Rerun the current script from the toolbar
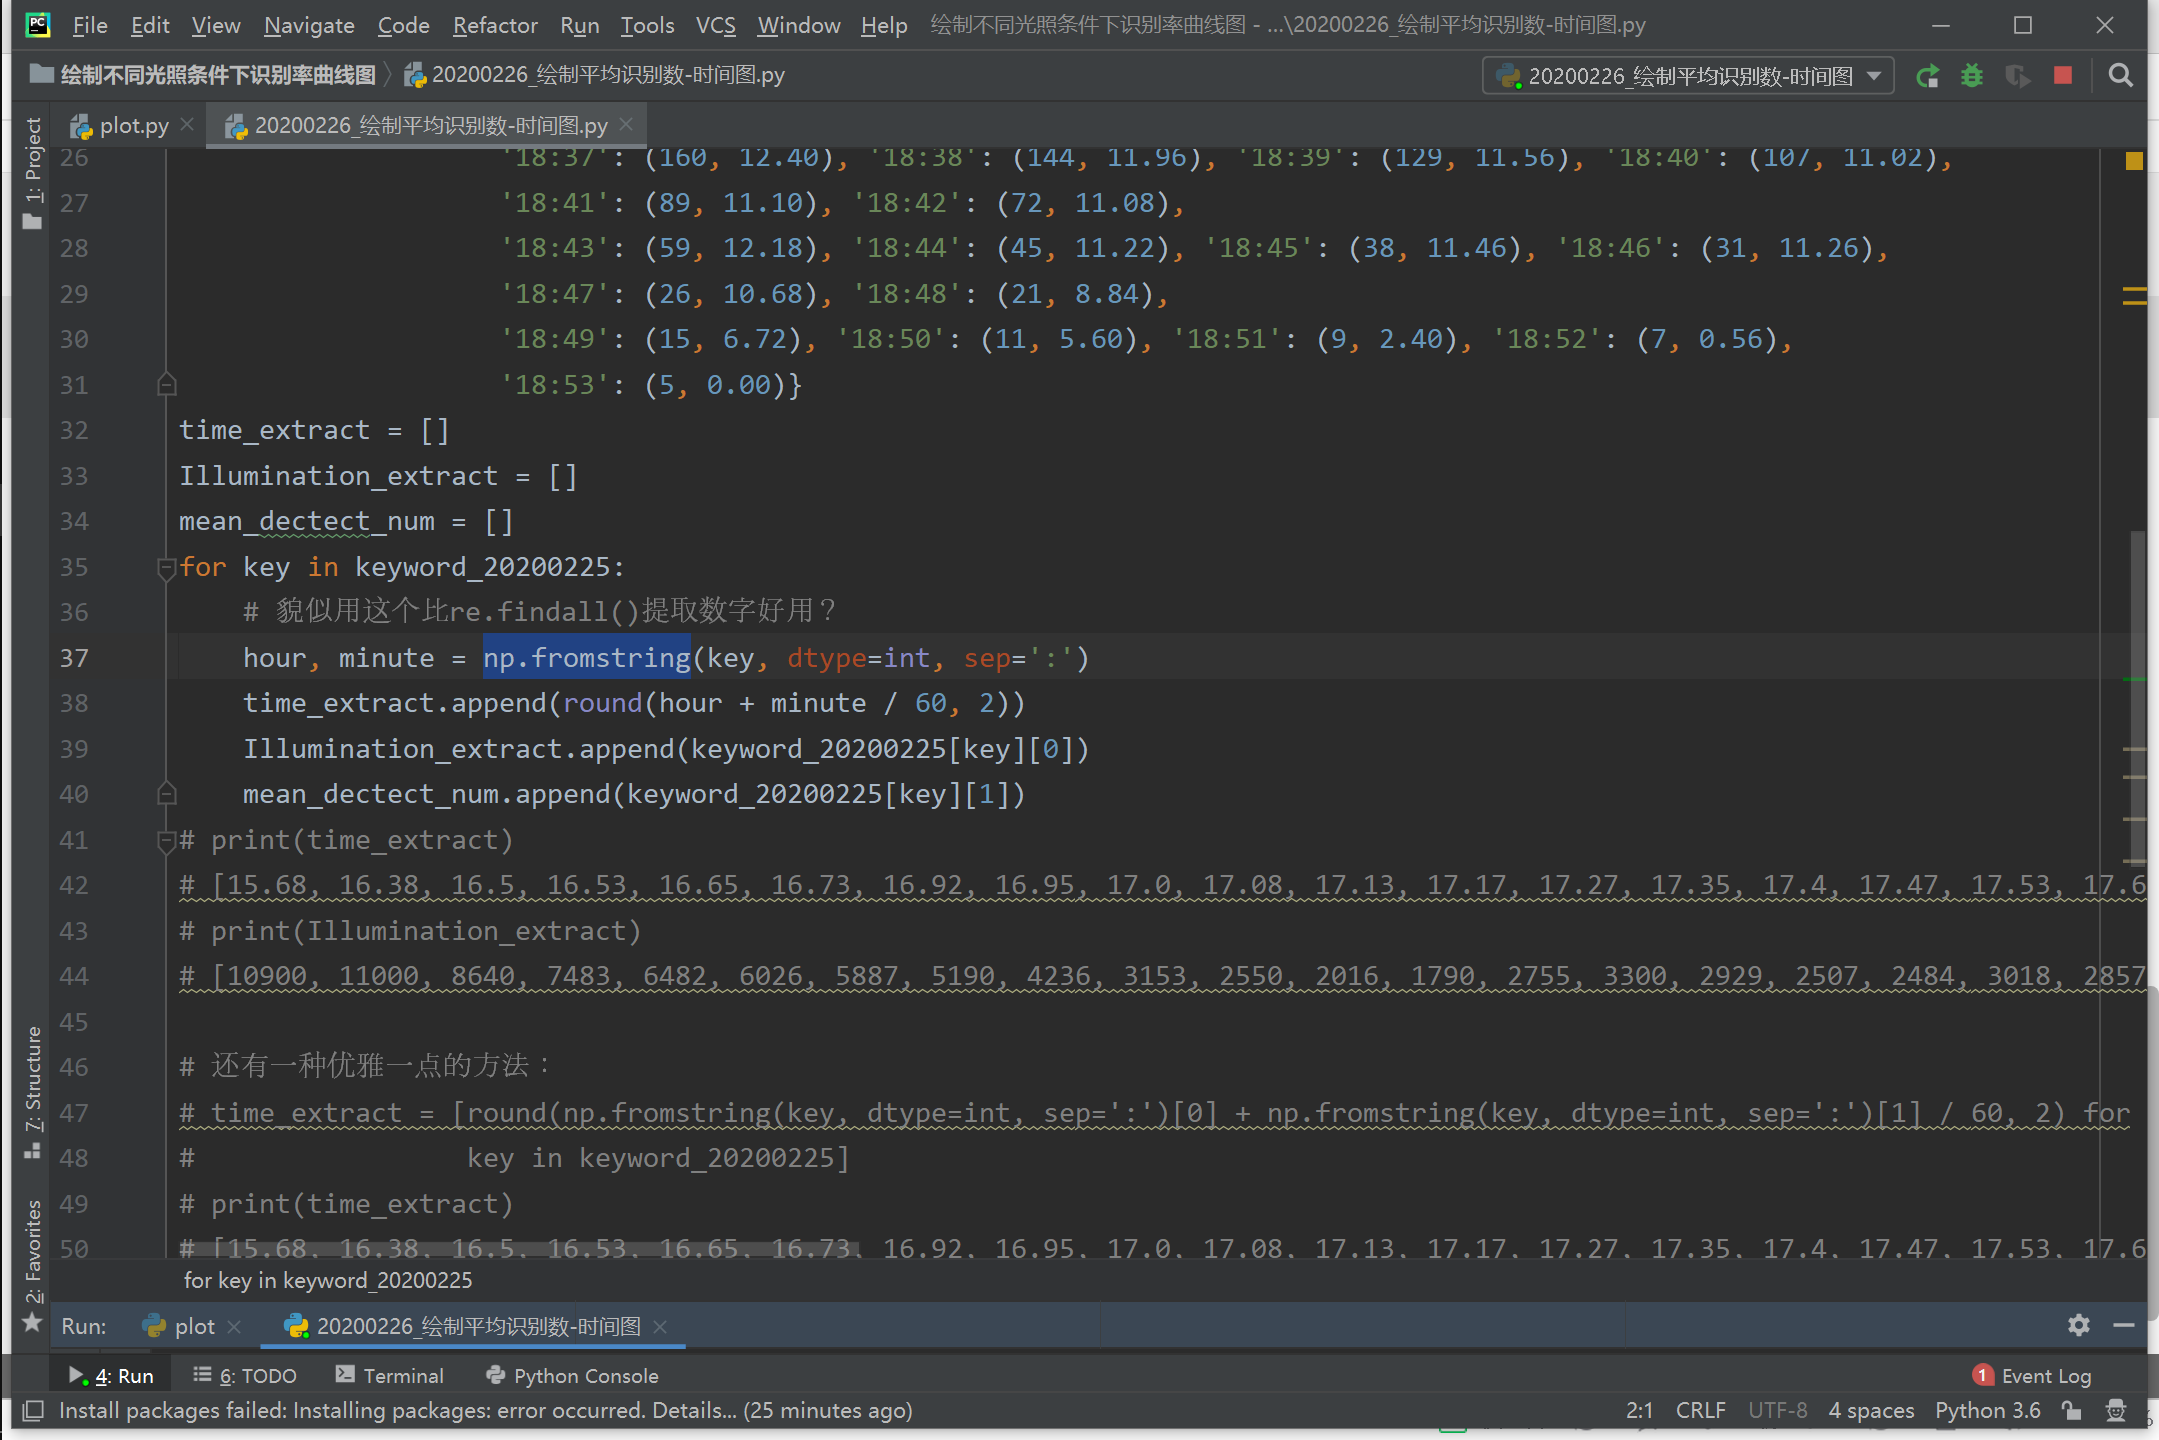 click(x=1928, y=75)
